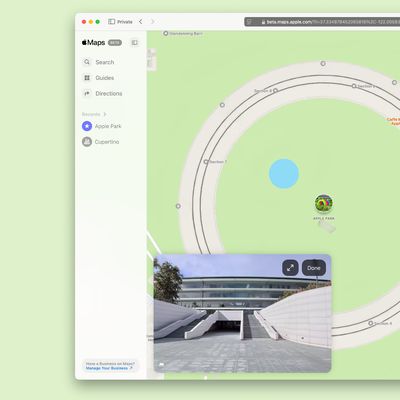This screenshot has width=400, height=400.
Task: Collapse the Maps sidebar panel icon
Action: click(135, 42)
